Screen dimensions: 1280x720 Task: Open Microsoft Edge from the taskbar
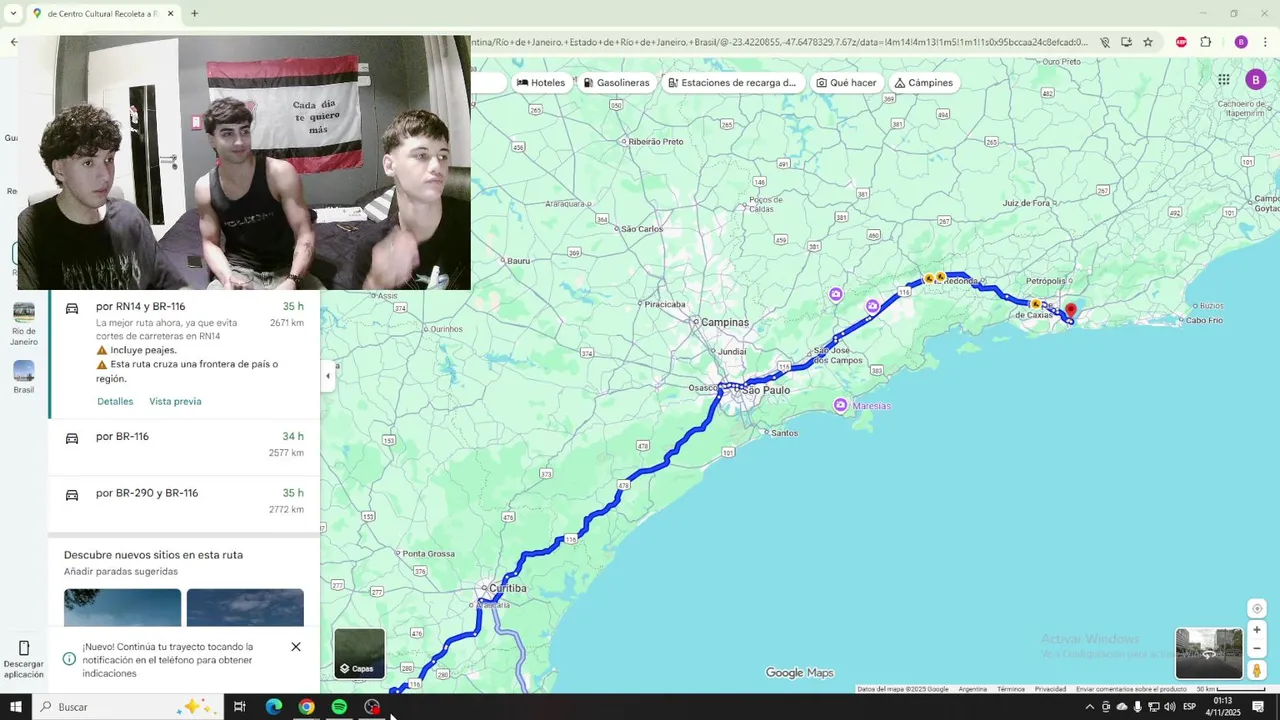273,707
